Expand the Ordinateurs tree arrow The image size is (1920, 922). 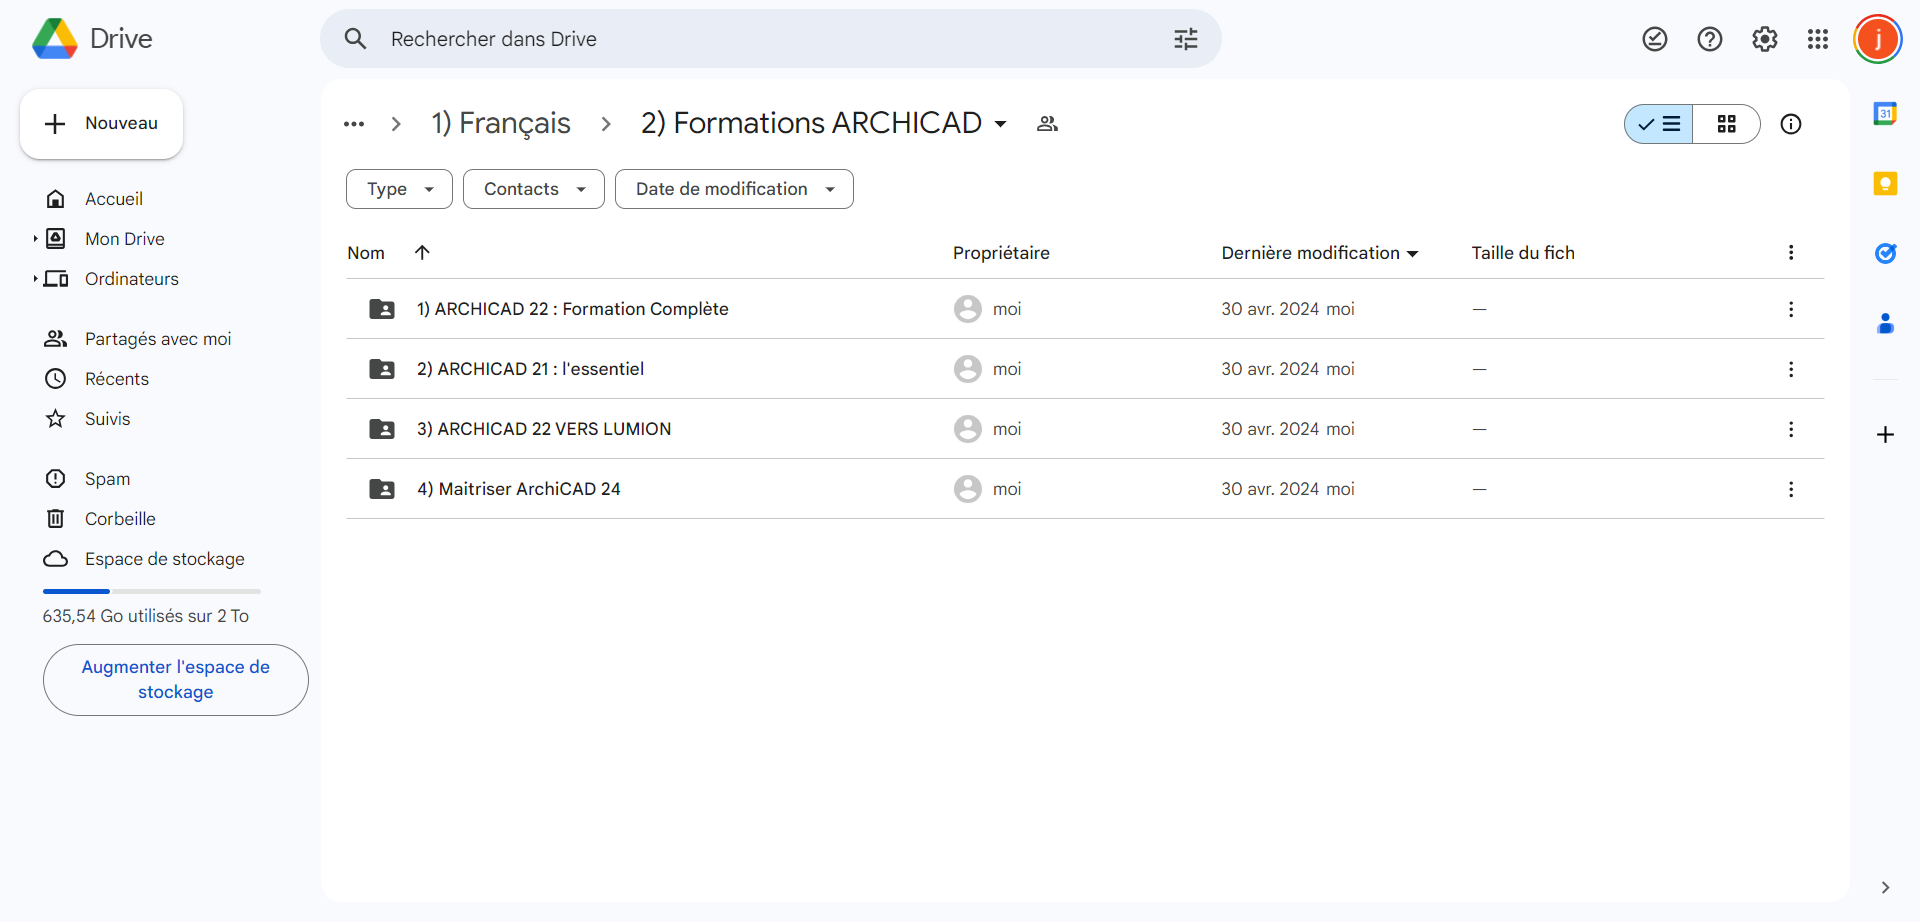(35, 279)
